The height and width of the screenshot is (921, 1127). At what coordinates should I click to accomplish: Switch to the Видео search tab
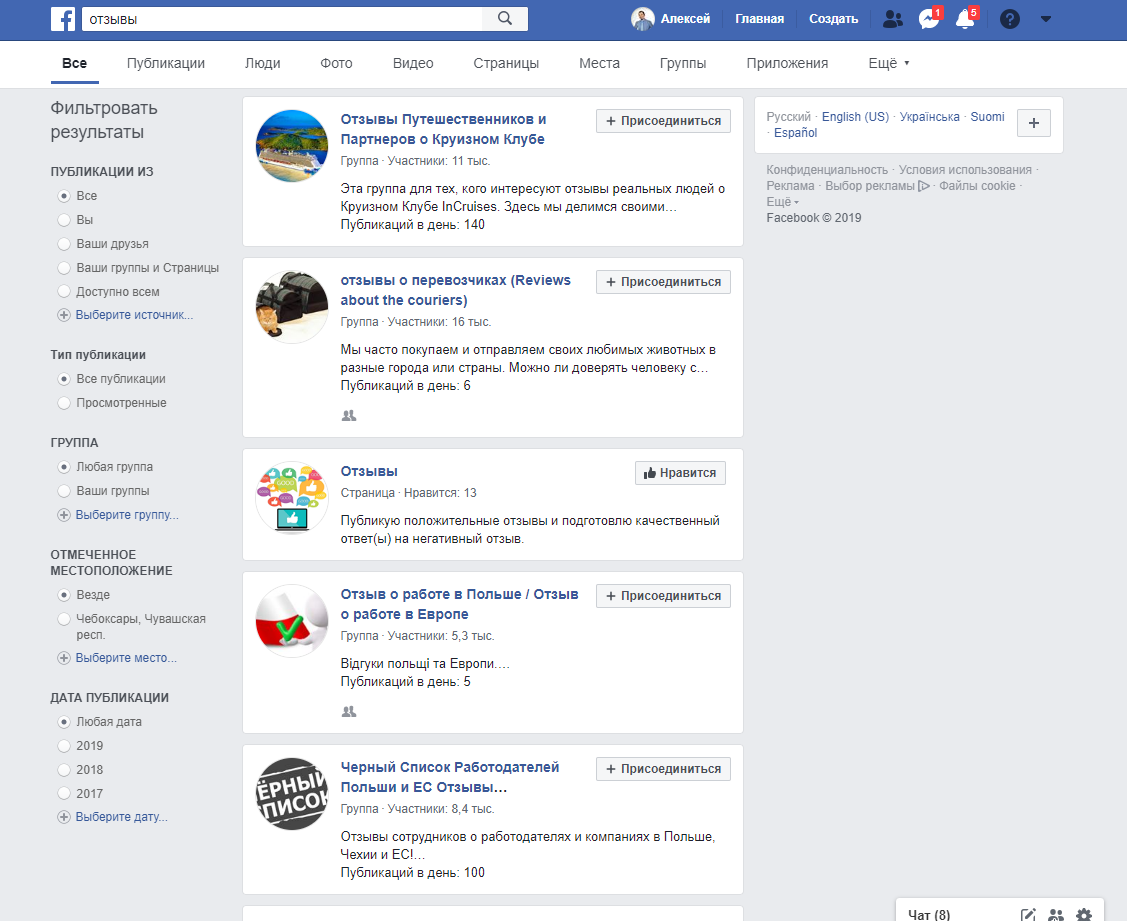412,62
